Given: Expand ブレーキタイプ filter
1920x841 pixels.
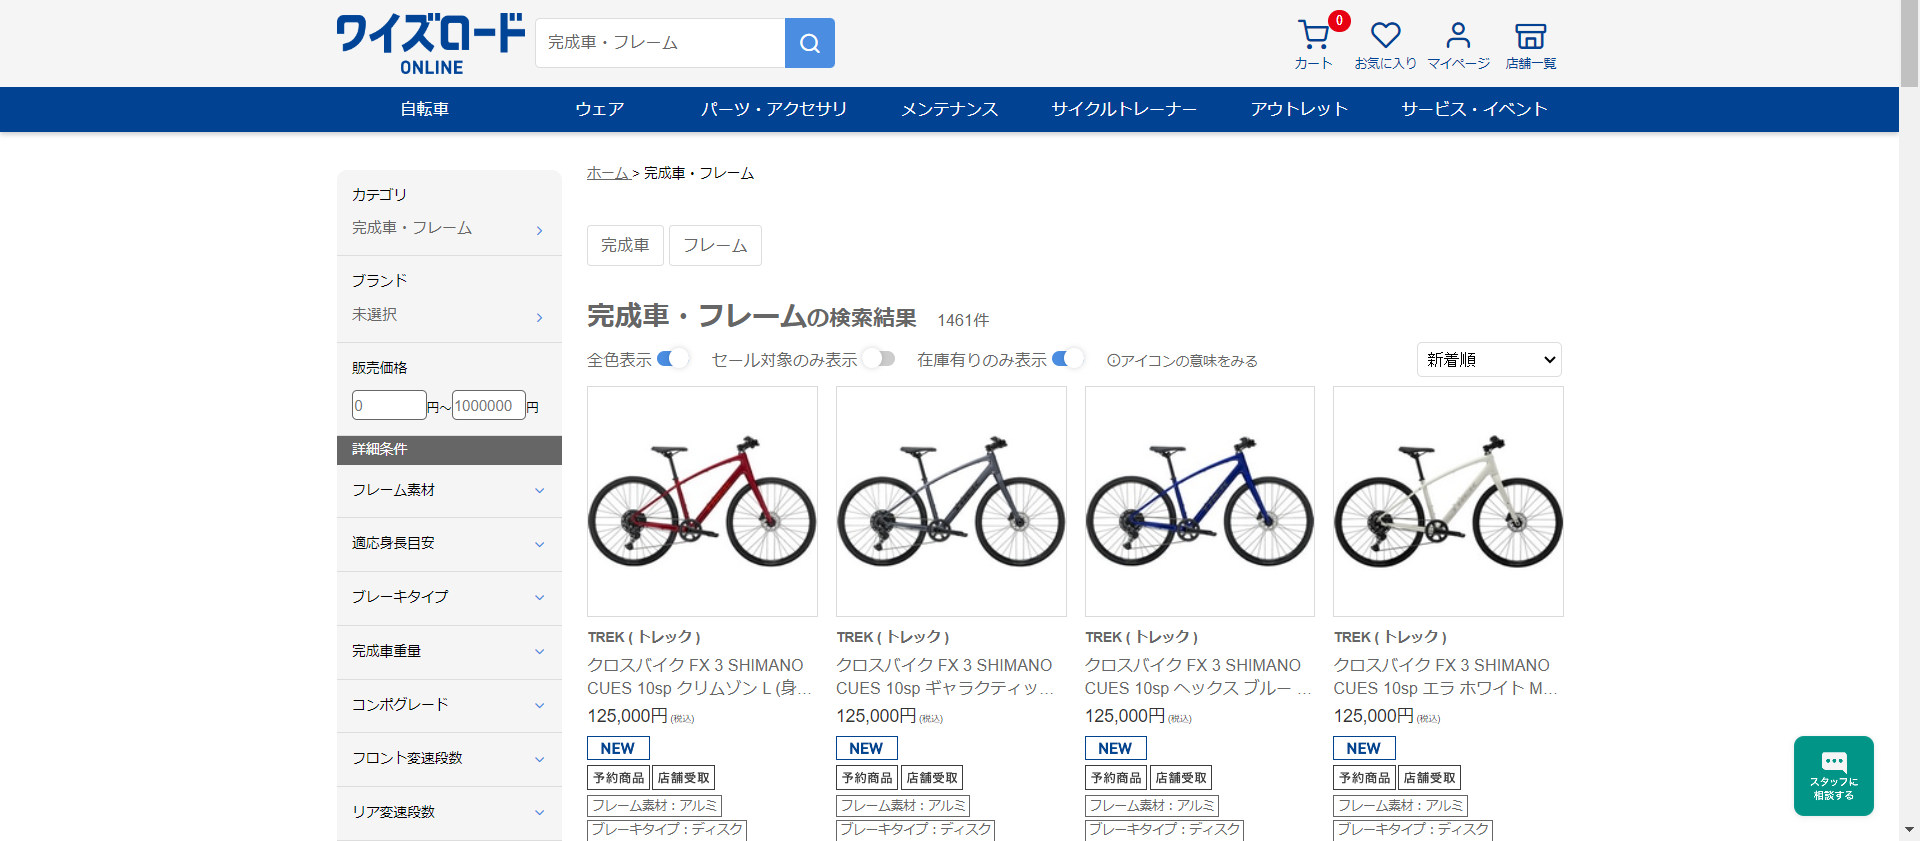Looking at the screenshot, I should coord(449,597).
